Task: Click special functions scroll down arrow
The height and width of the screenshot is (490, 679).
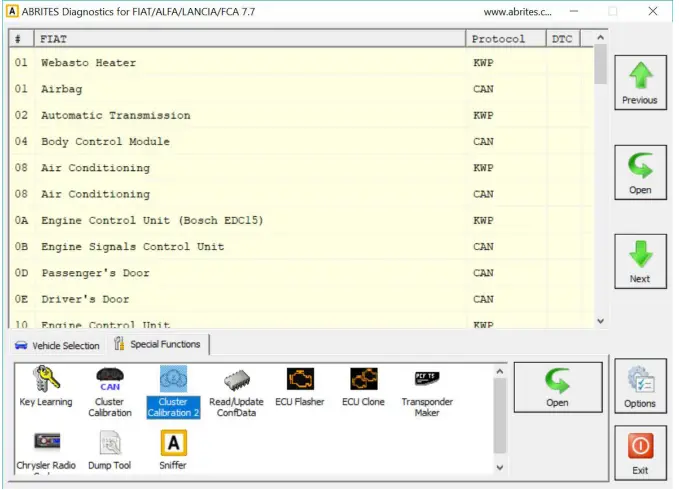Action: pyautogui.click(x=500, y=467)
